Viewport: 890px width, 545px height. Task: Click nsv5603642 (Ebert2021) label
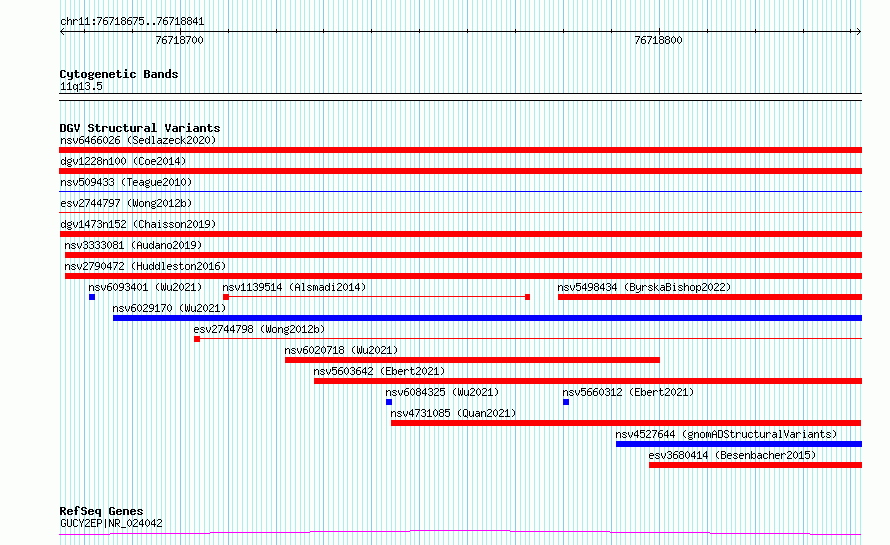(379, 371)
